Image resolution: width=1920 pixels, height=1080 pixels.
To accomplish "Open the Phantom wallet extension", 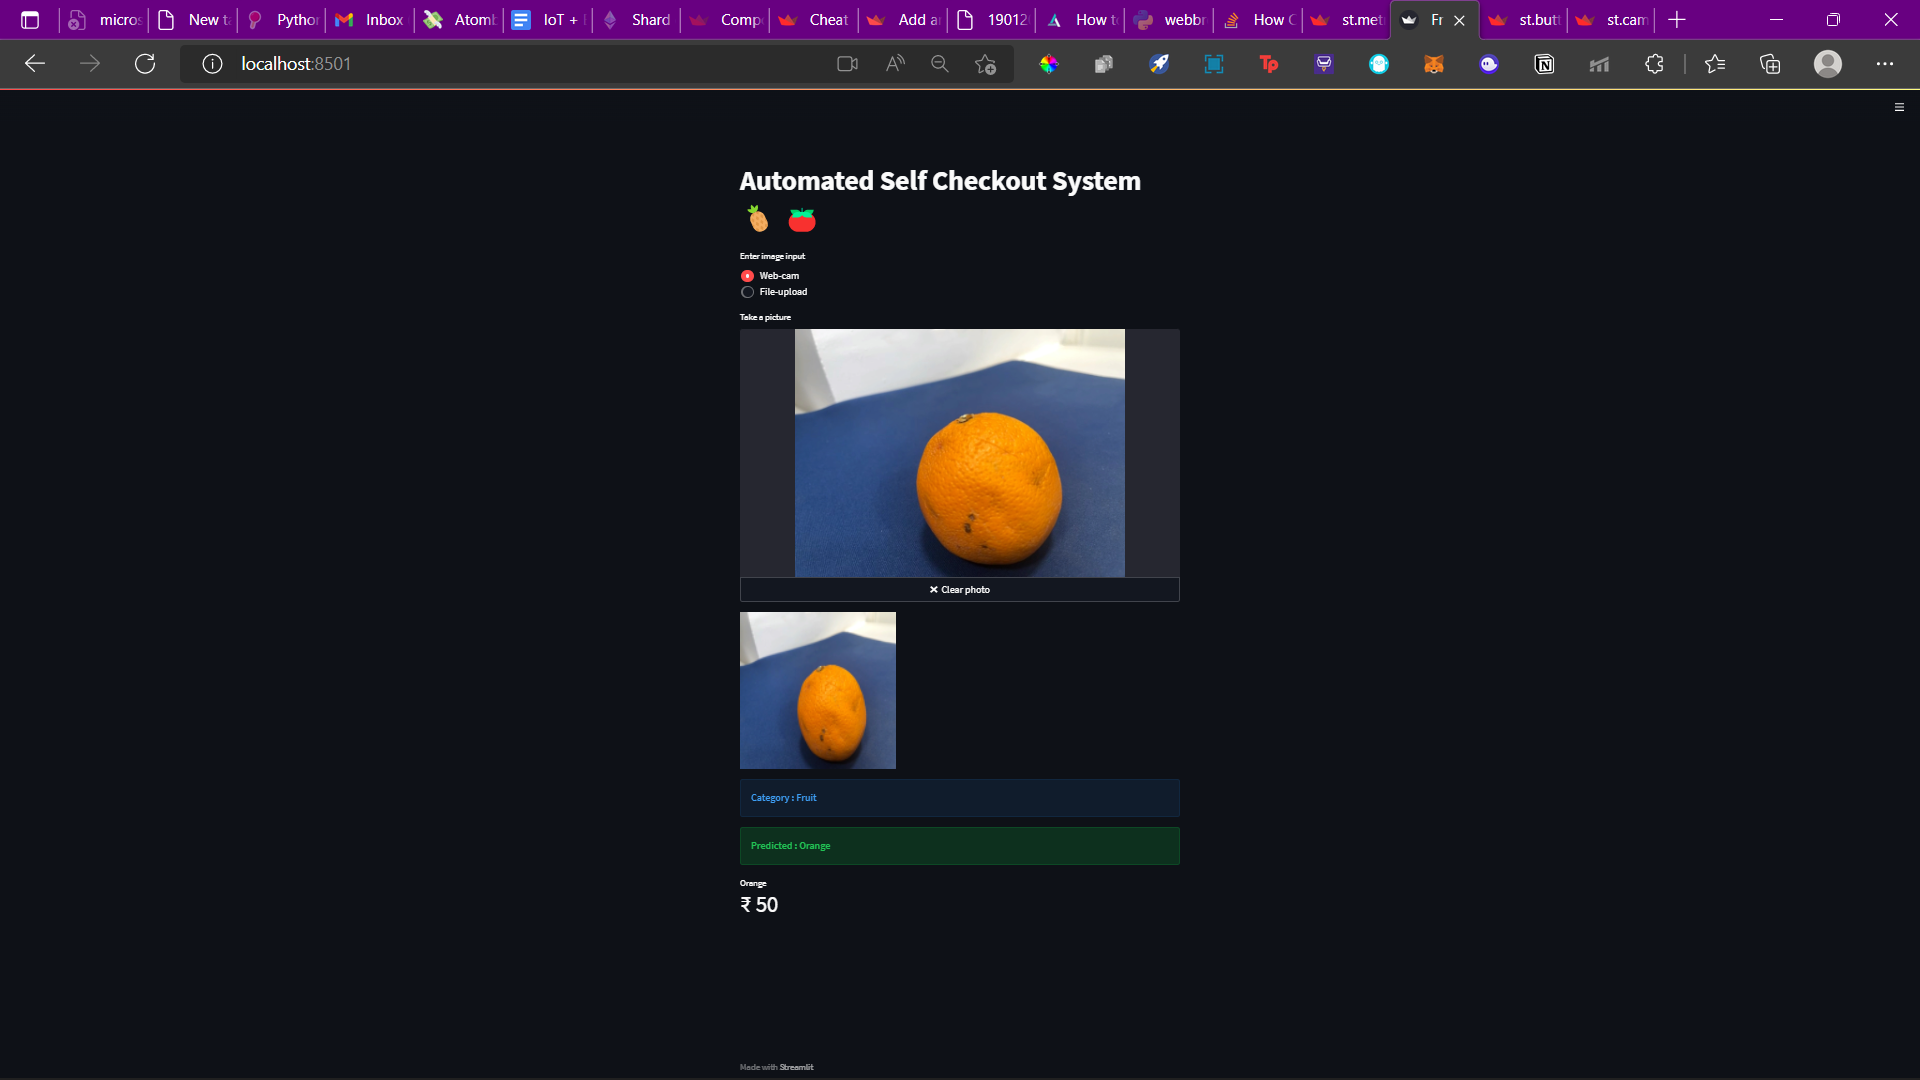I will (x=1489, y=63).
